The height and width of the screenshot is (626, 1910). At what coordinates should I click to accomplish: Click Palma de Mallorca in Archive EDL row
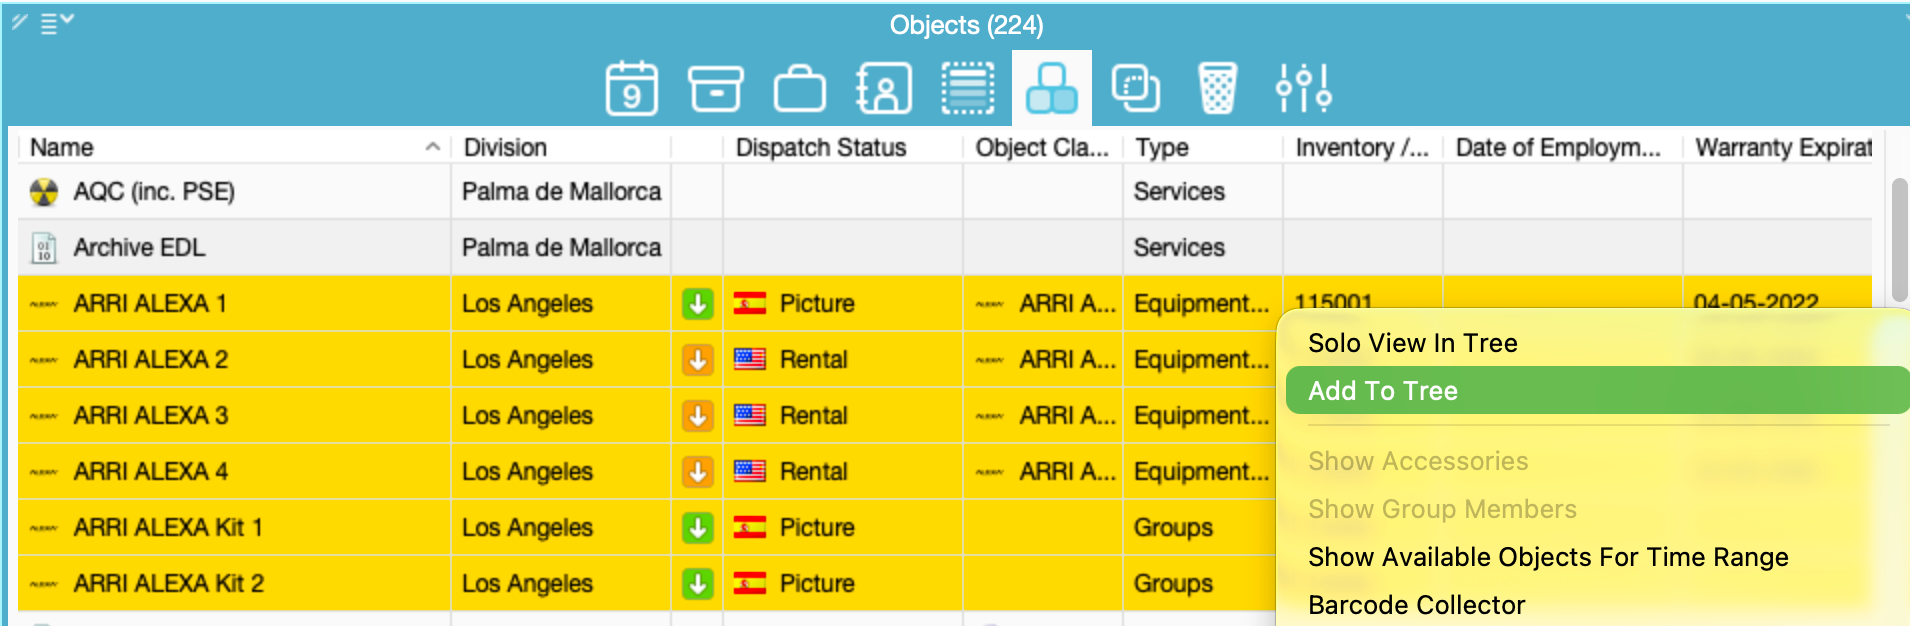coord(561,247)
